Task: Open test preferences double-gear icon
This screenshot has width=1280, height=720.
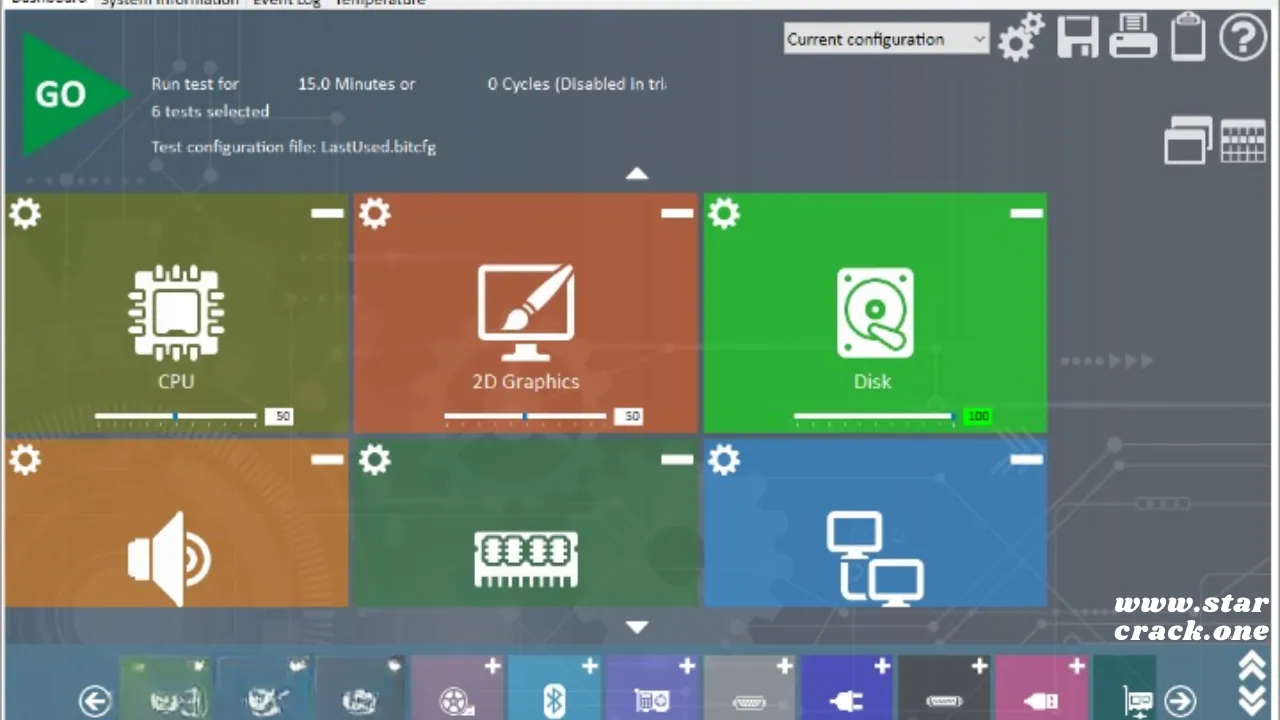Action: click(x=1021, y=38)
